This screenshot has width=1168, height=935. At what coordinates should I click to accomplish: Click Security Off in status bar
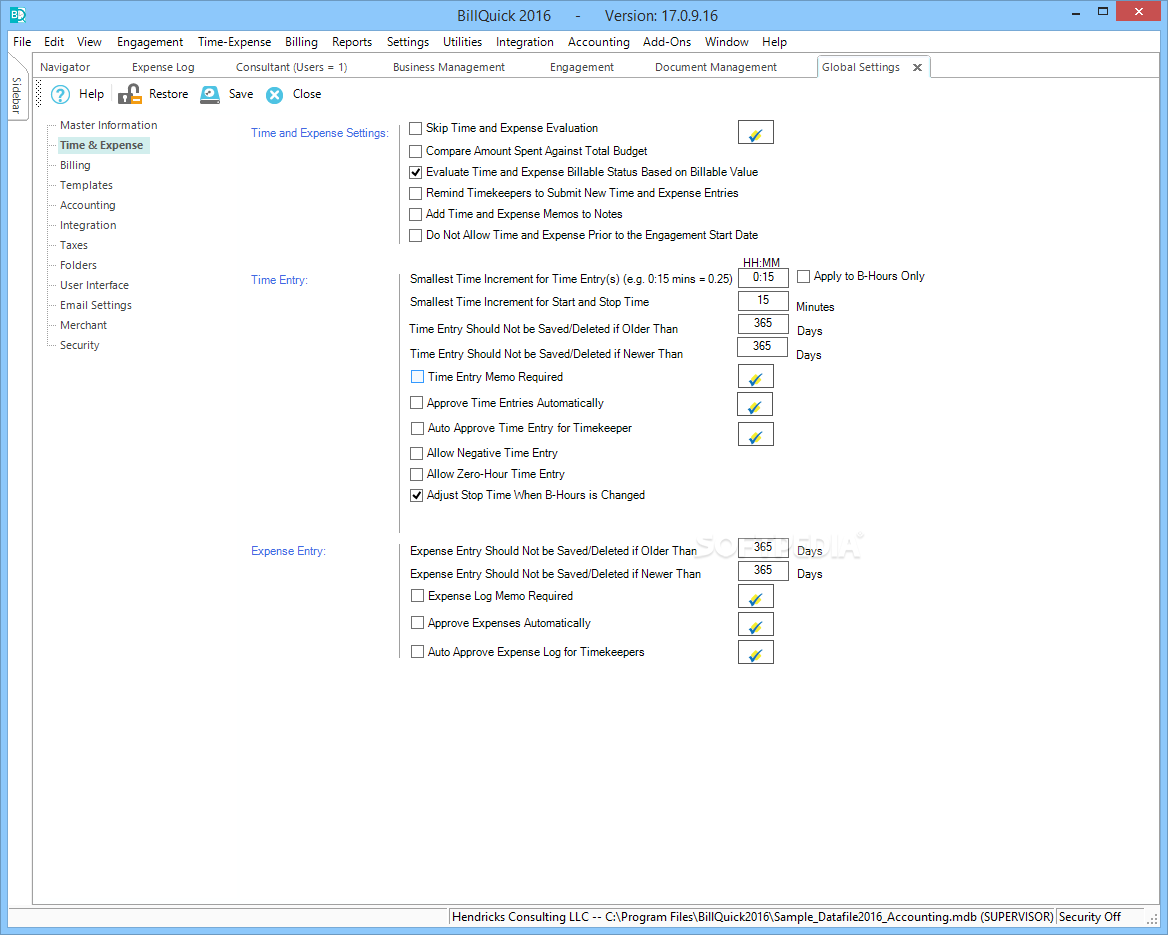1090,917
